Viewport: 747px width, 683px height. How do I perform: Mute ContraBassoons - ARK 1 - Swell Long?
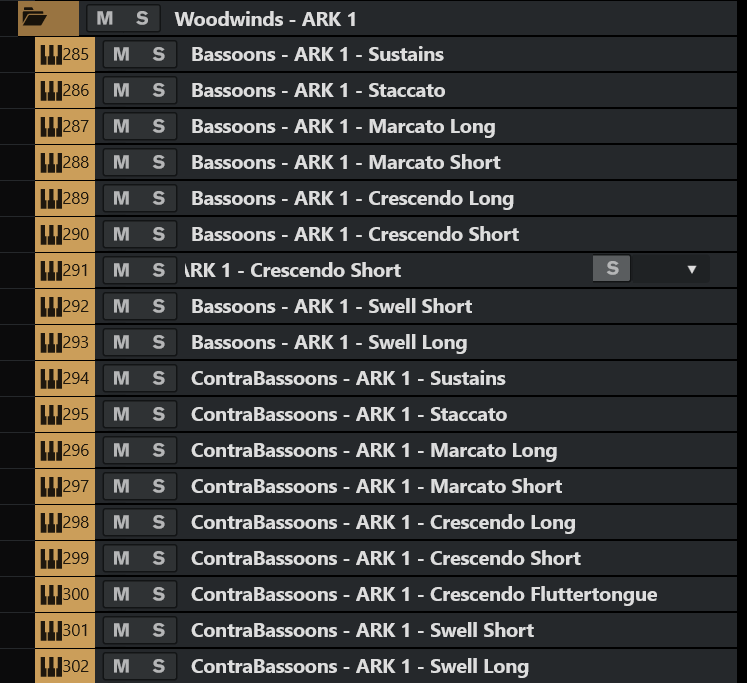[x=121, y=666]
